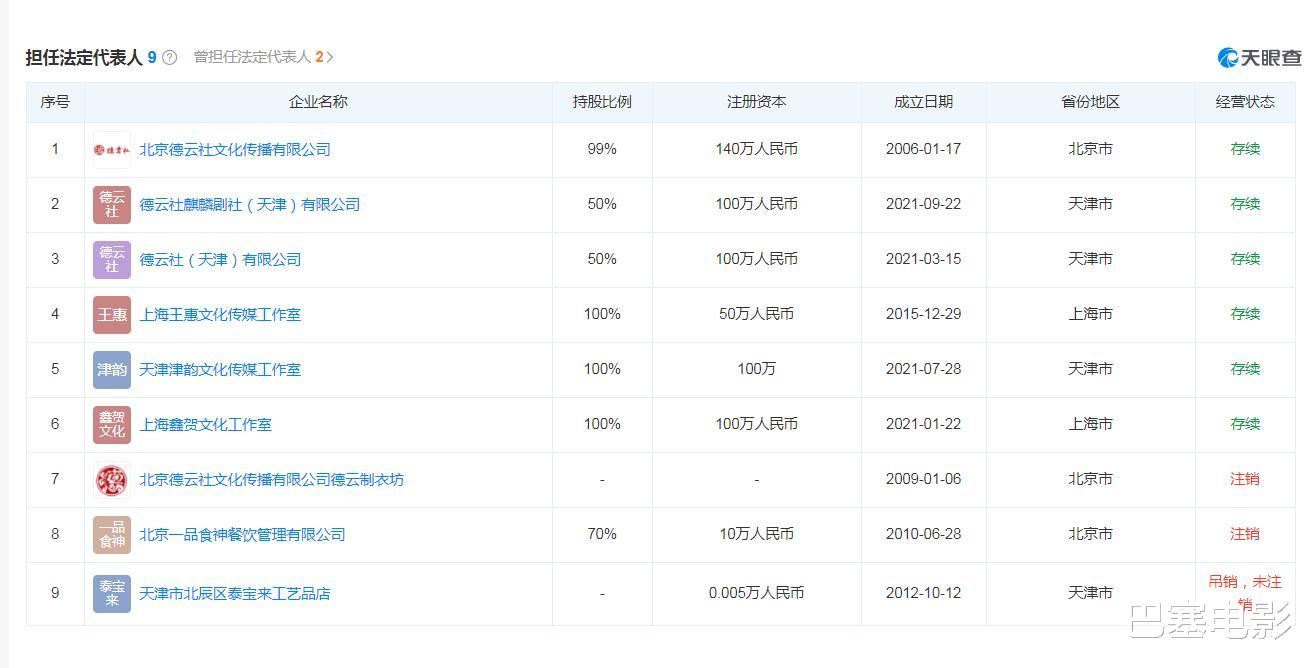The image size is (1313, 668).
Task: Click the 99% shareholding cell
Action: [602, 149]
